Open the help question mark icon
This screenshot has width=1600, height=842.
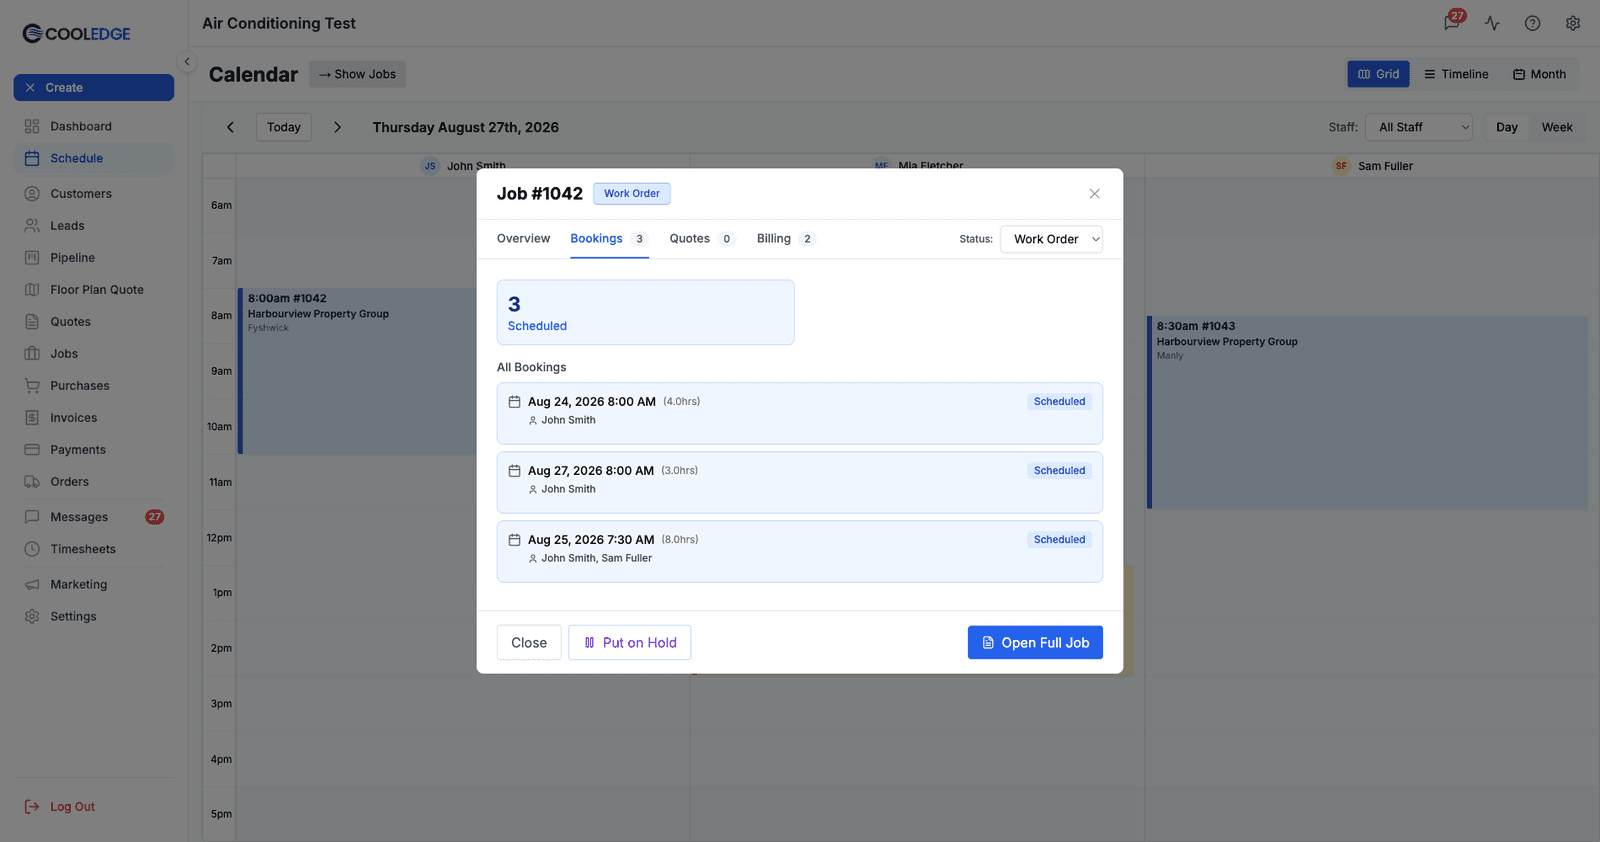(1532, 23)
